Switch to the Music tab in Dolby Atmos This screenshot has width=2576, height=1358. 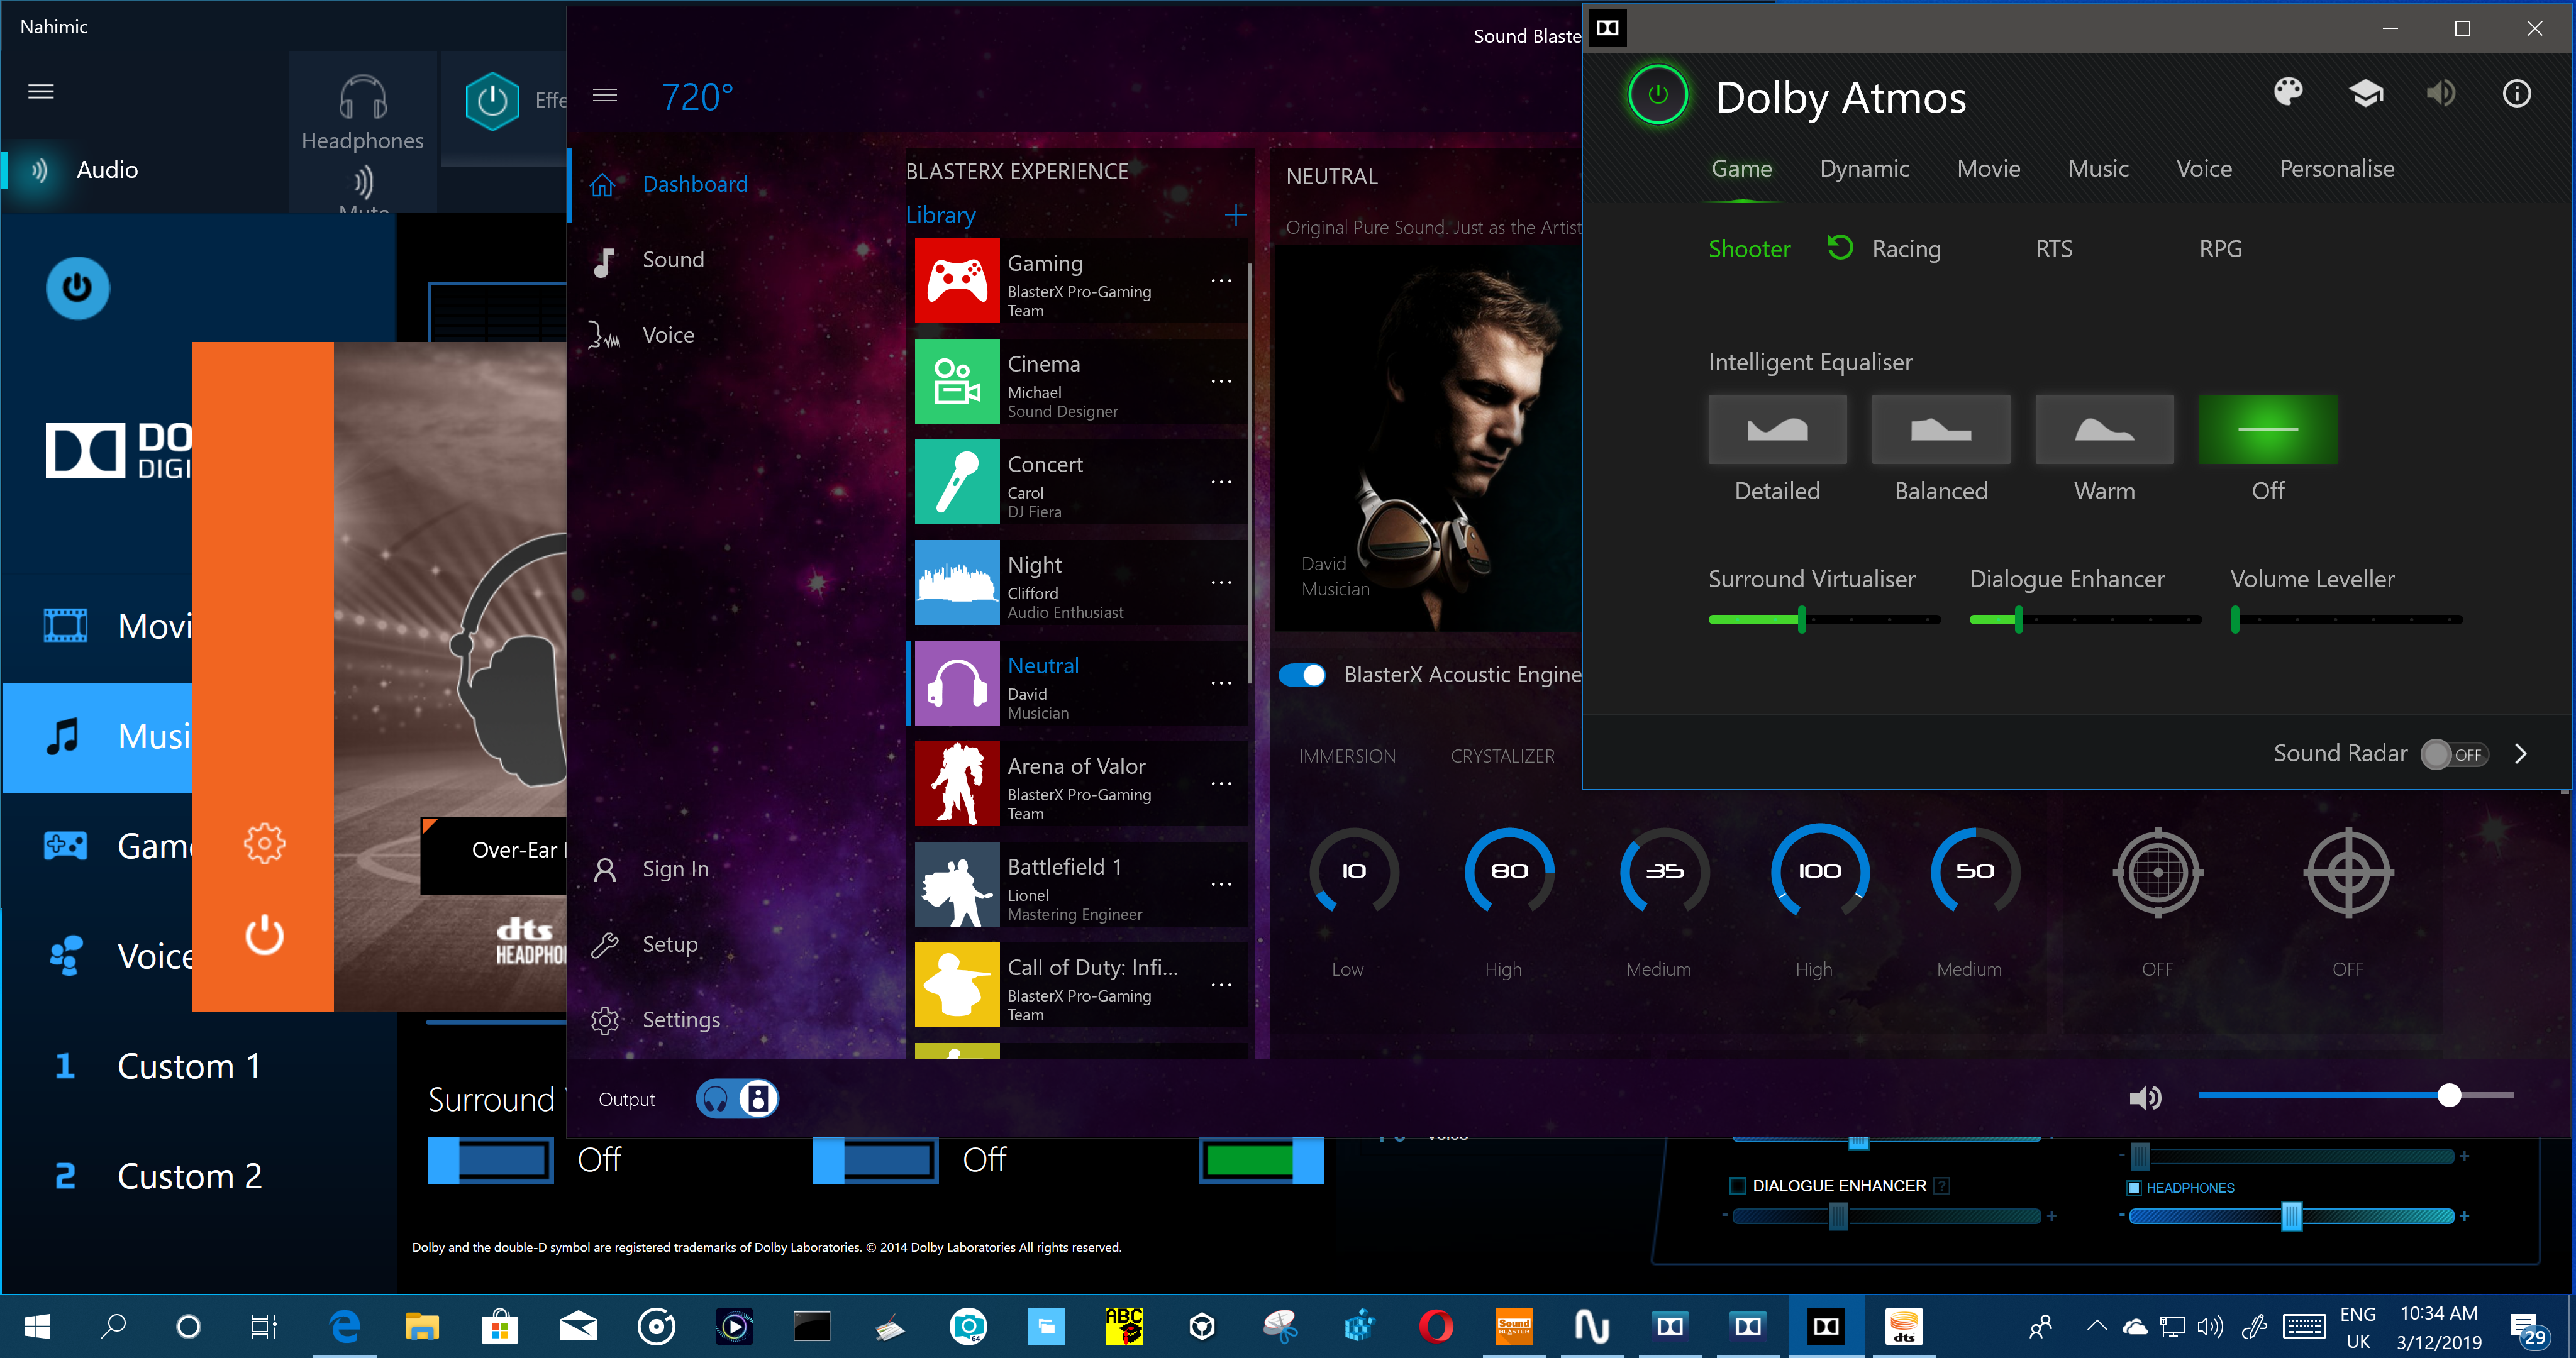click(2098, 169)
